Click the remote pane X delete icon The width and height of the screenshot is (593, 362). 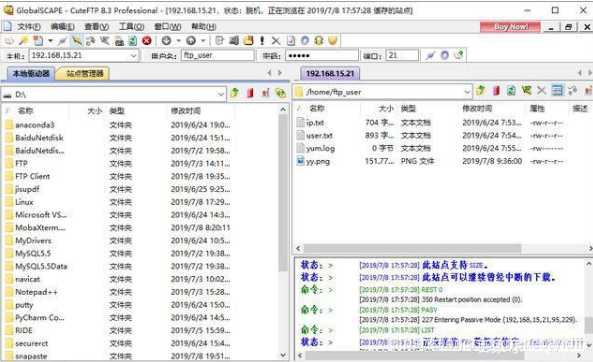pos(542,90)
